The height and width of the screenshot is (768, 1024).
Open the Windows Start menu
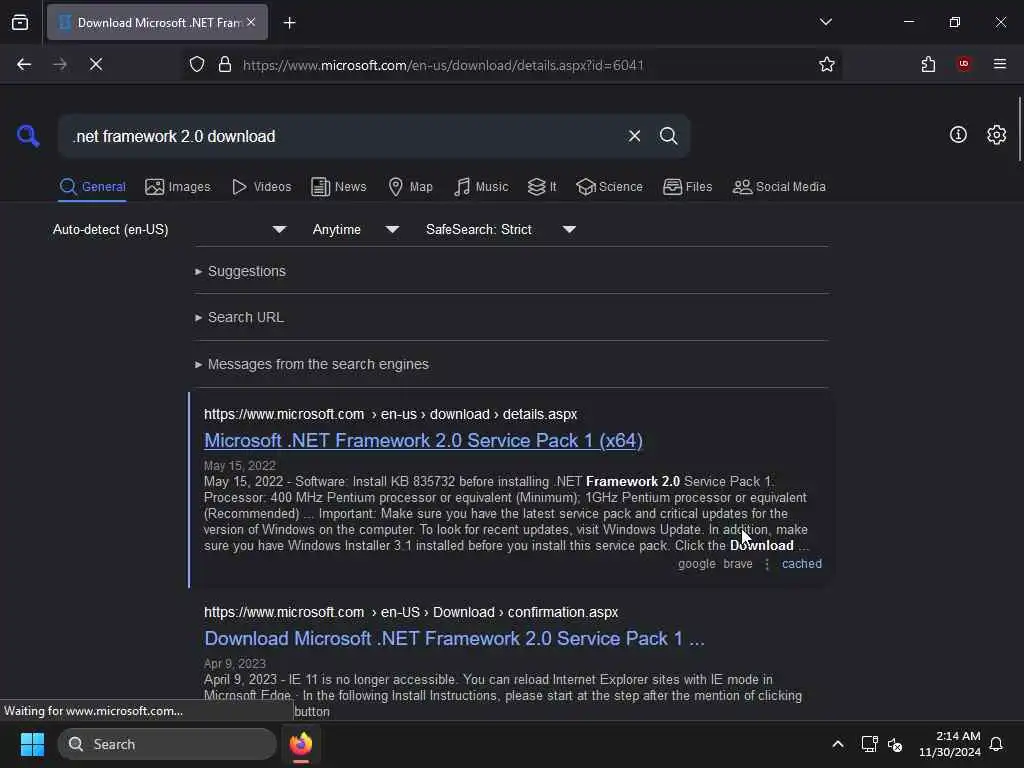pyautogui.click(x=32, y=744)
